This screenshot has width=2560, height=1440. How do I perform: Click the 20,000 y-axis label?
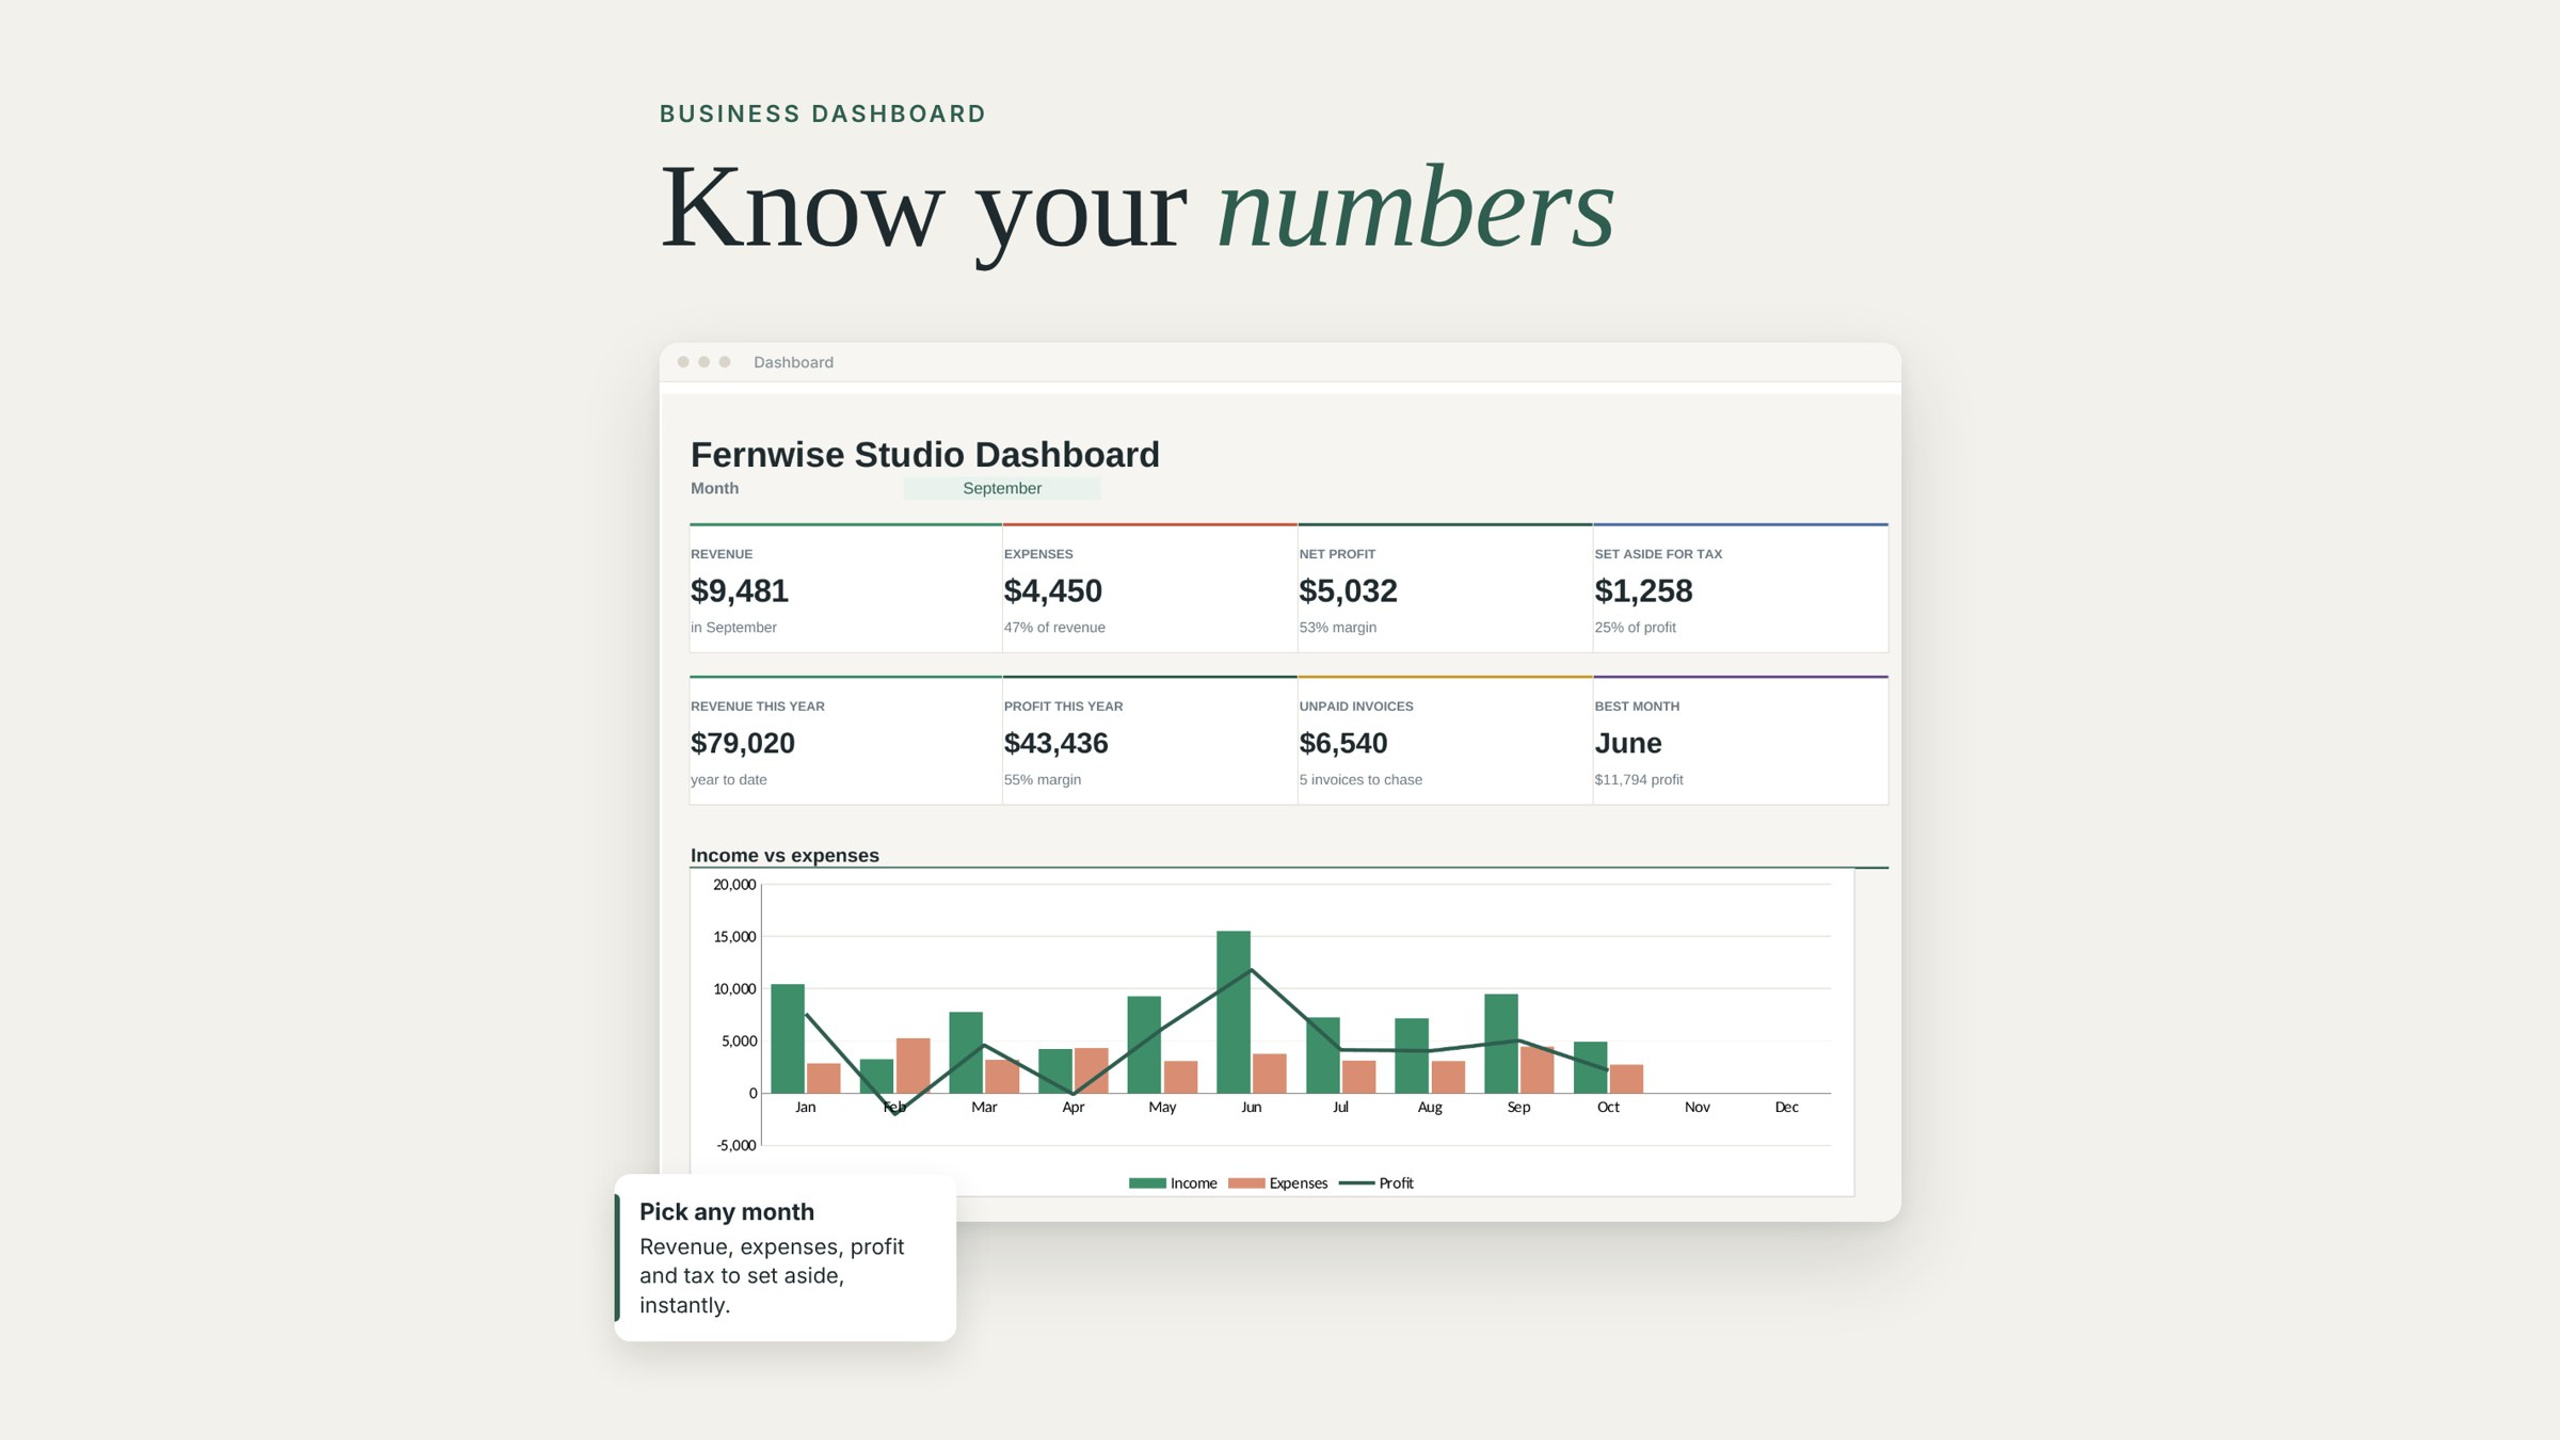tap(734, 884)
